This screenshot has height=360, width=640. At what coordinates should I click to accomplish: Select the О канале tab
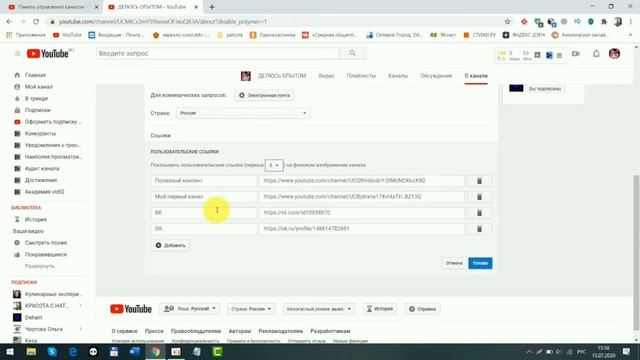476,76
